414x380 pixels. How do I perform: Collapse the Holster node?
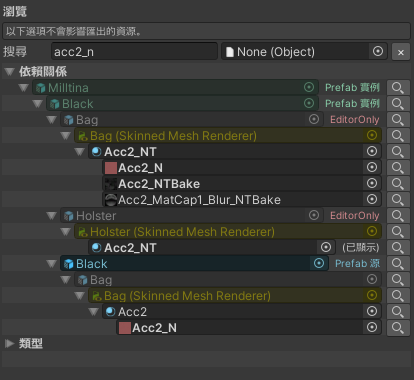click(52, 216)
